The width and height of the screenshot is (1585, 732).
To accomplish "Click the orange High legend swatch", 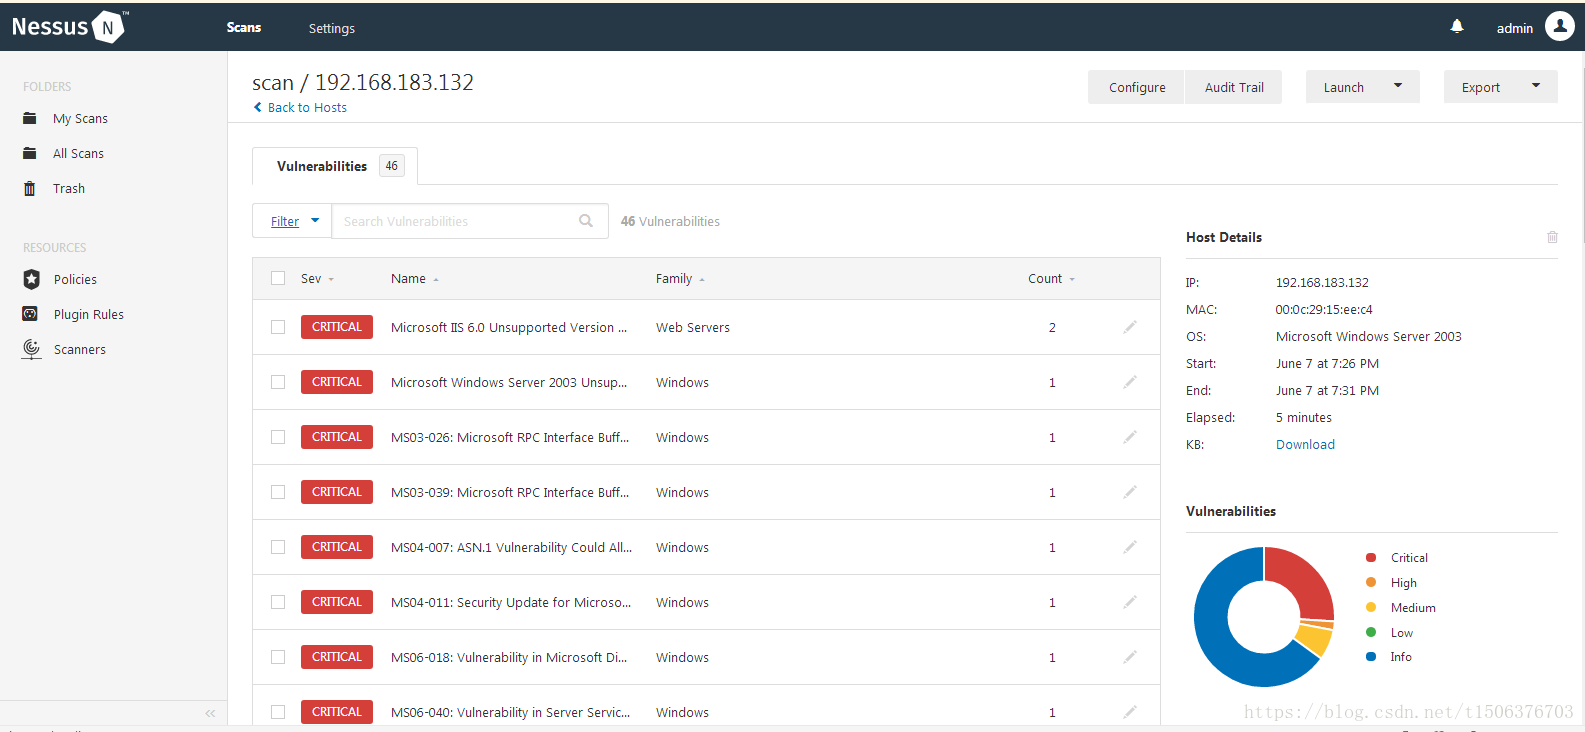I will click(x=1371, y=582).
